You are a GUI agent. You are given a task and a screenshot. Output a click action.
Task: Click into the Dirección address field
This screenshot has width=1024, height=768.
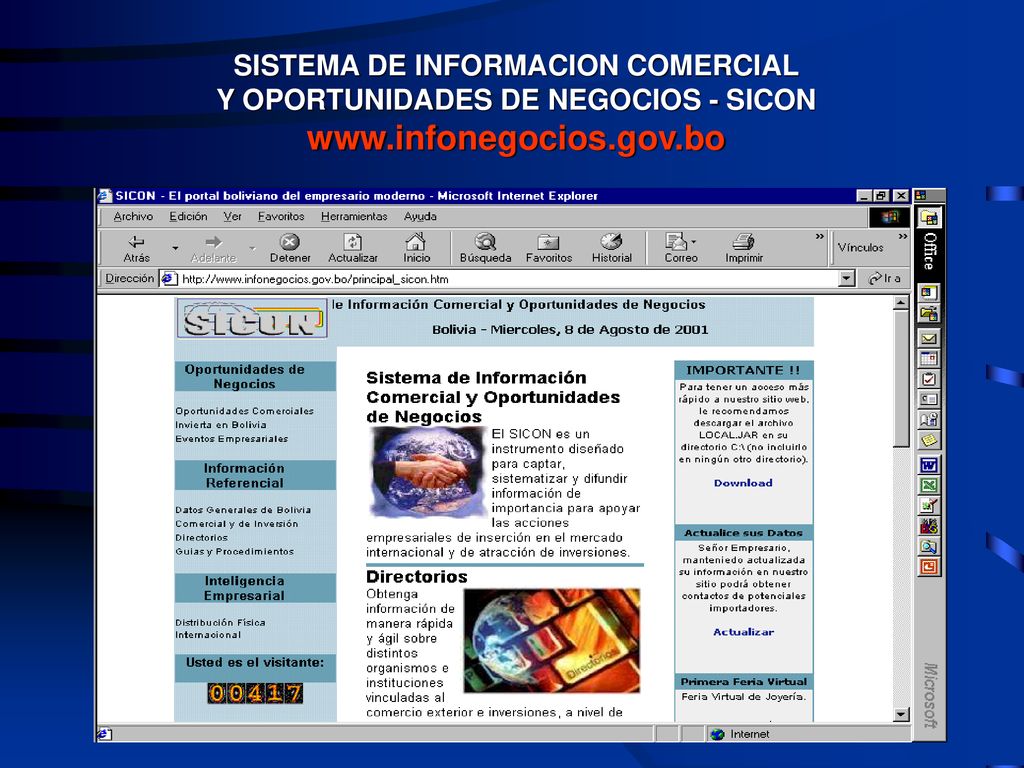click(509, 279)
